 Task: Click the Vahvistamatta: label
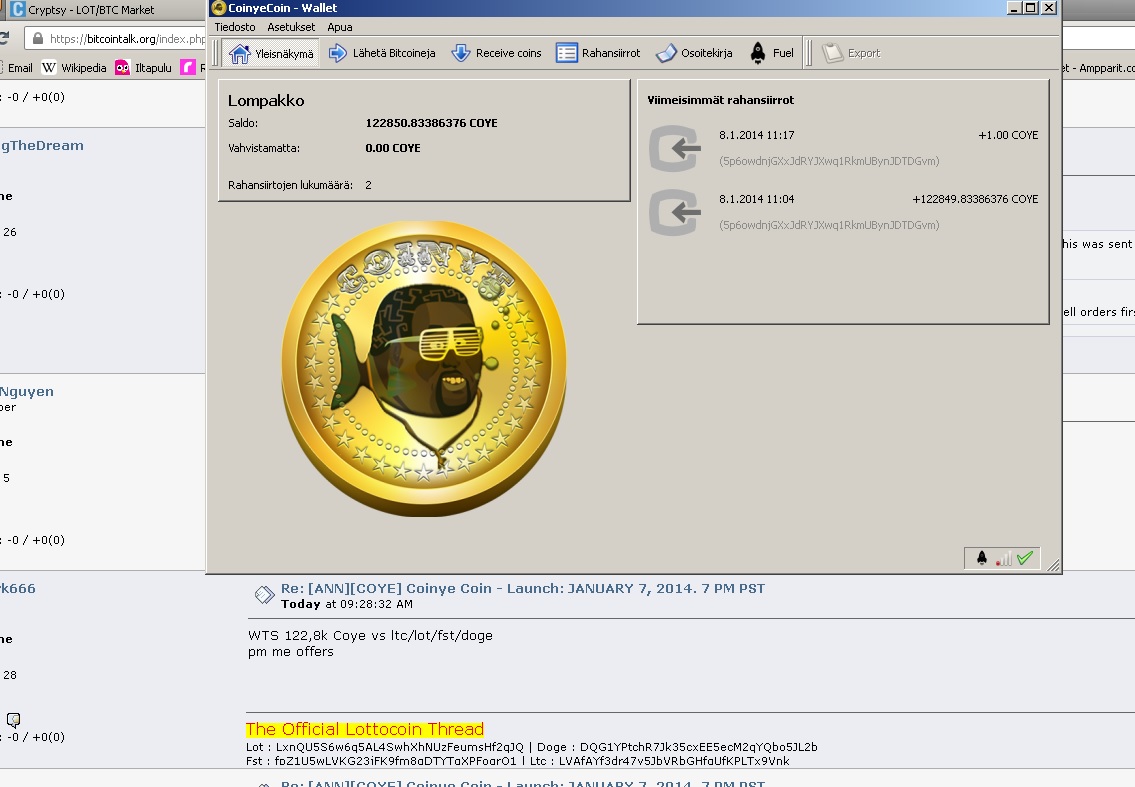click(x=263, y=148)
